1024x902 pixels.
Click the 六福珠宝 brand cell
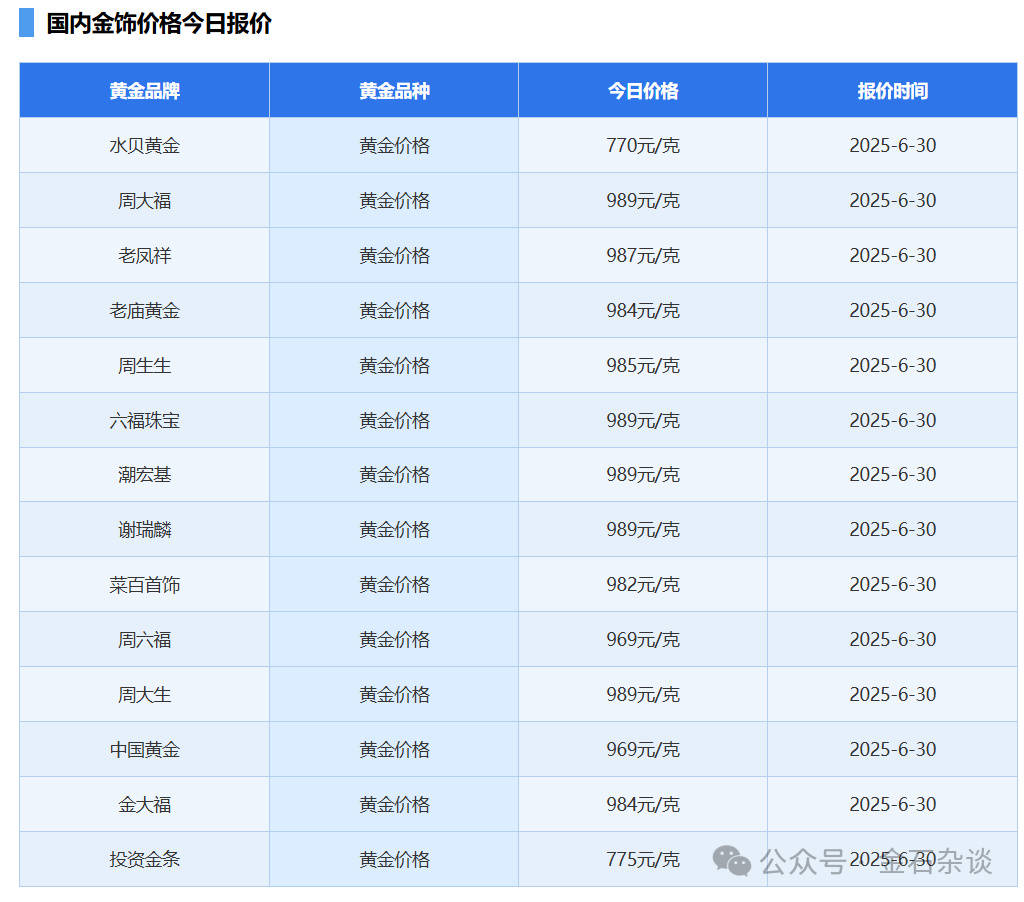(x=144, y=420)
